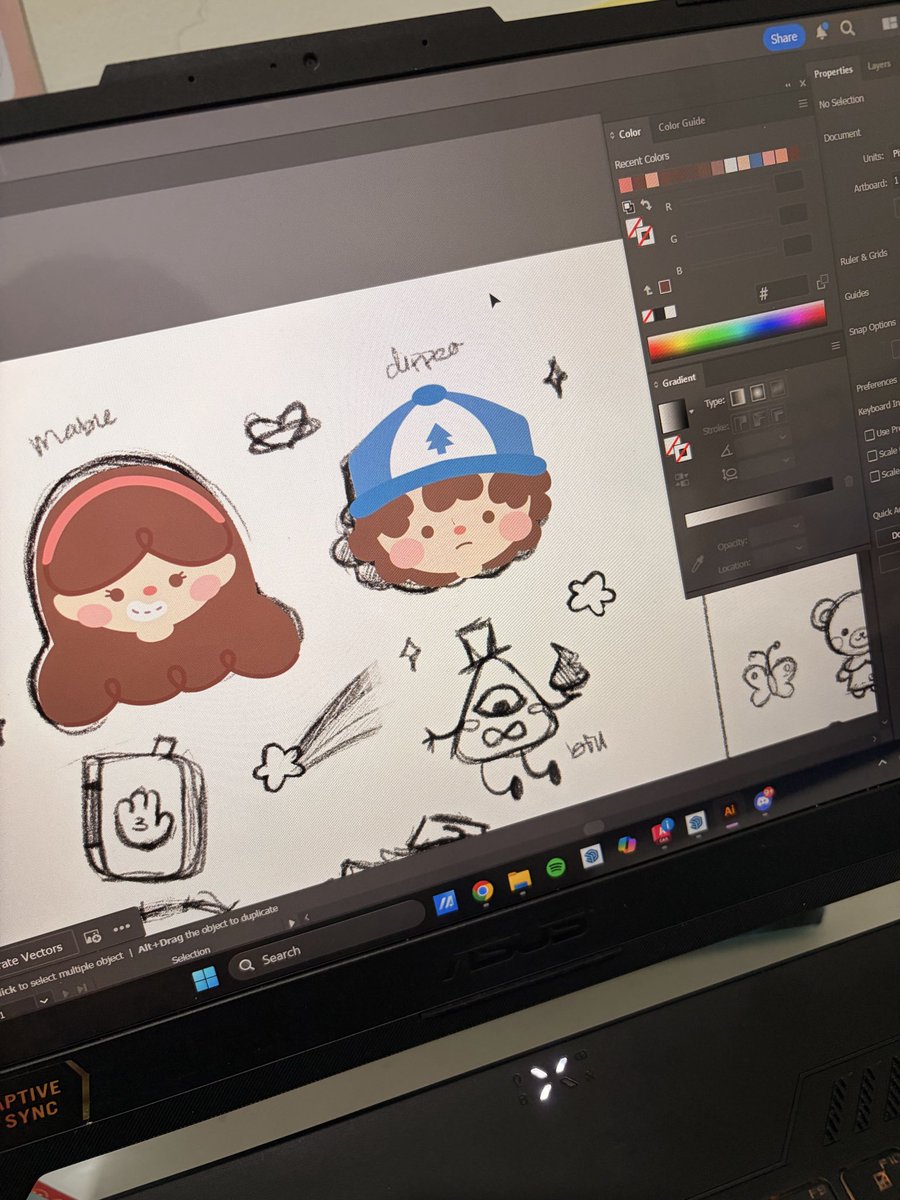Screen dimensions: 900x1200
Task: Select the Fill box in Gradient panel
Action: coord(672,446)
